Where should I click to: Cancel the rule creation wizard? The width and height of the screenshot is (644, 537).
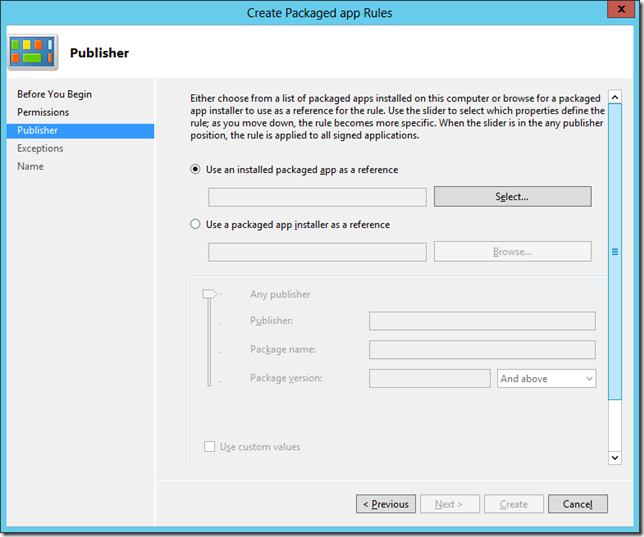[x=577, y=504]
